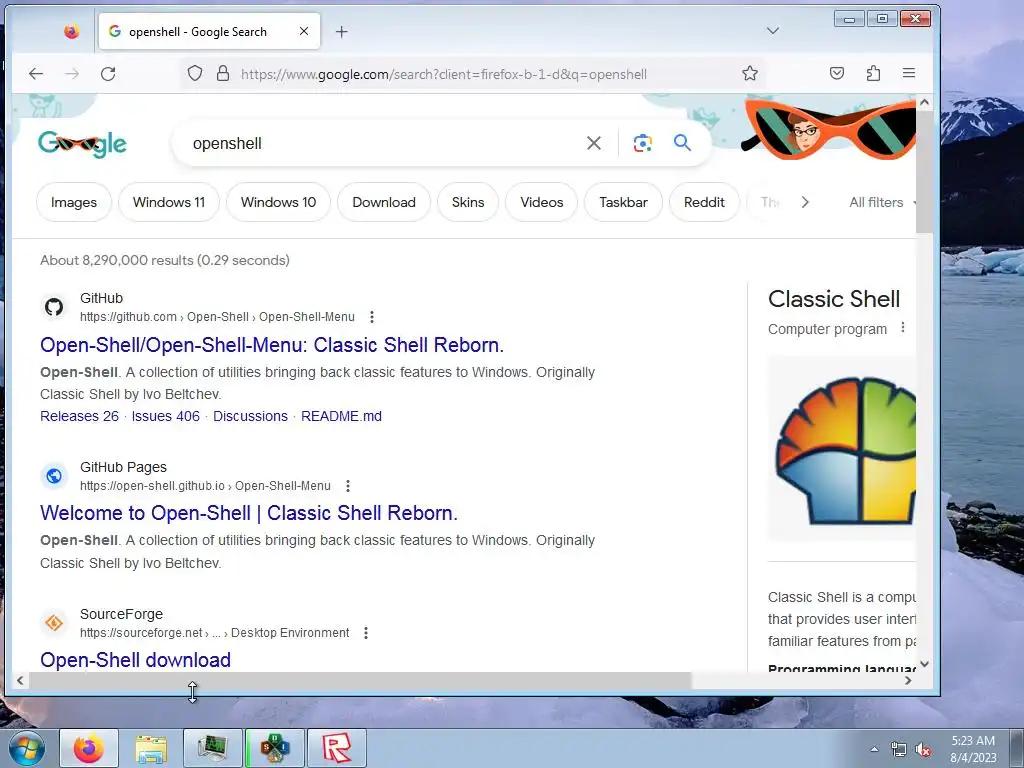Open the Pocket save icon
The image size is (1024, 768).
[x=837, y=73]
